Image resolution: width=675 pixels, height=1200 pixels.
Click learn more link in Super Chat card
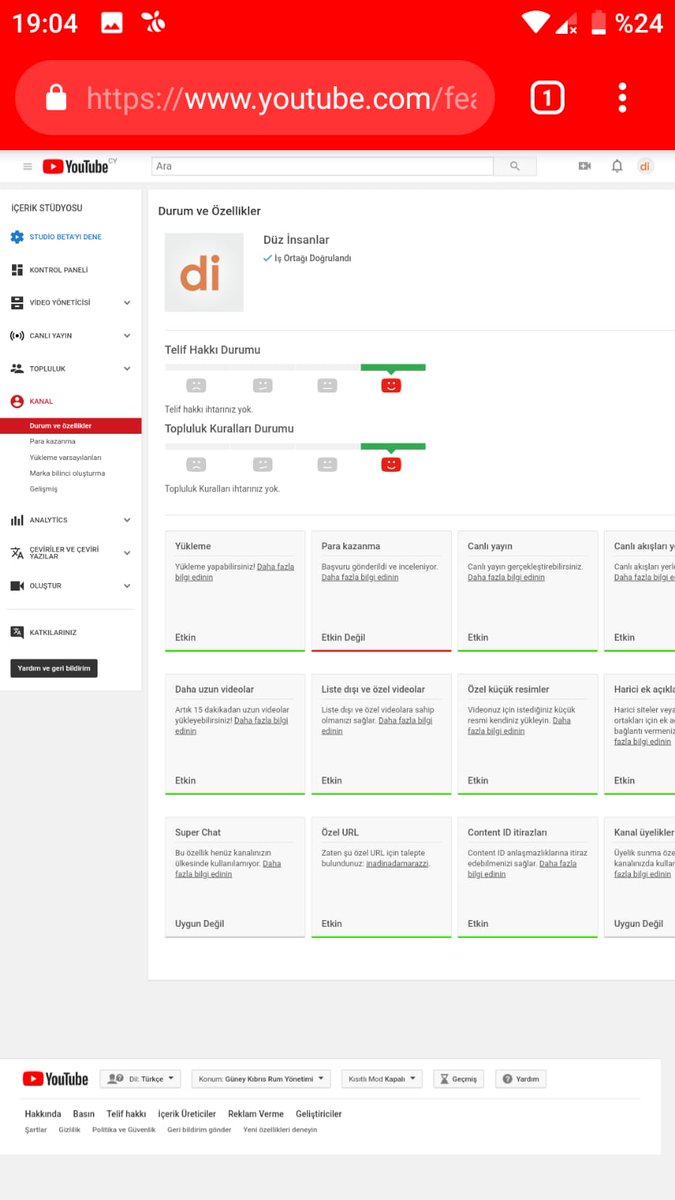point(228,868)
